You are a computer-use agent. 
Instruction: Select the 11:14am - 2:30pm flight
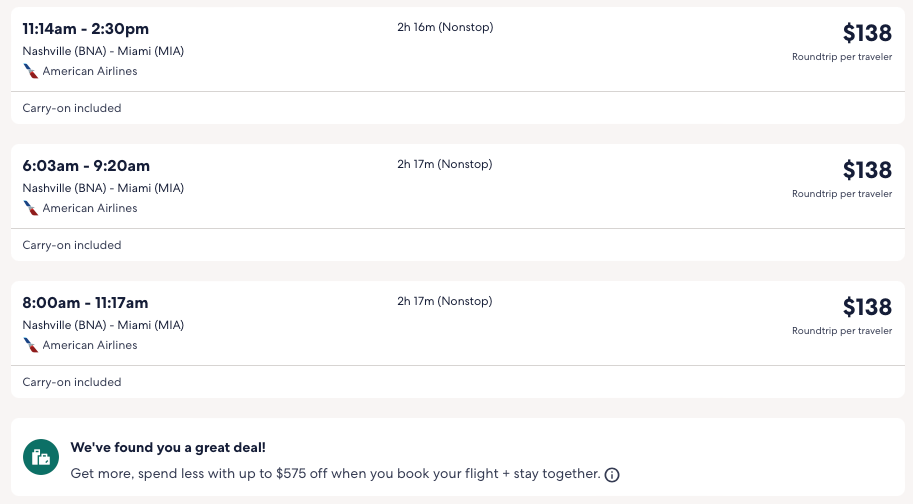pos(86,29)
